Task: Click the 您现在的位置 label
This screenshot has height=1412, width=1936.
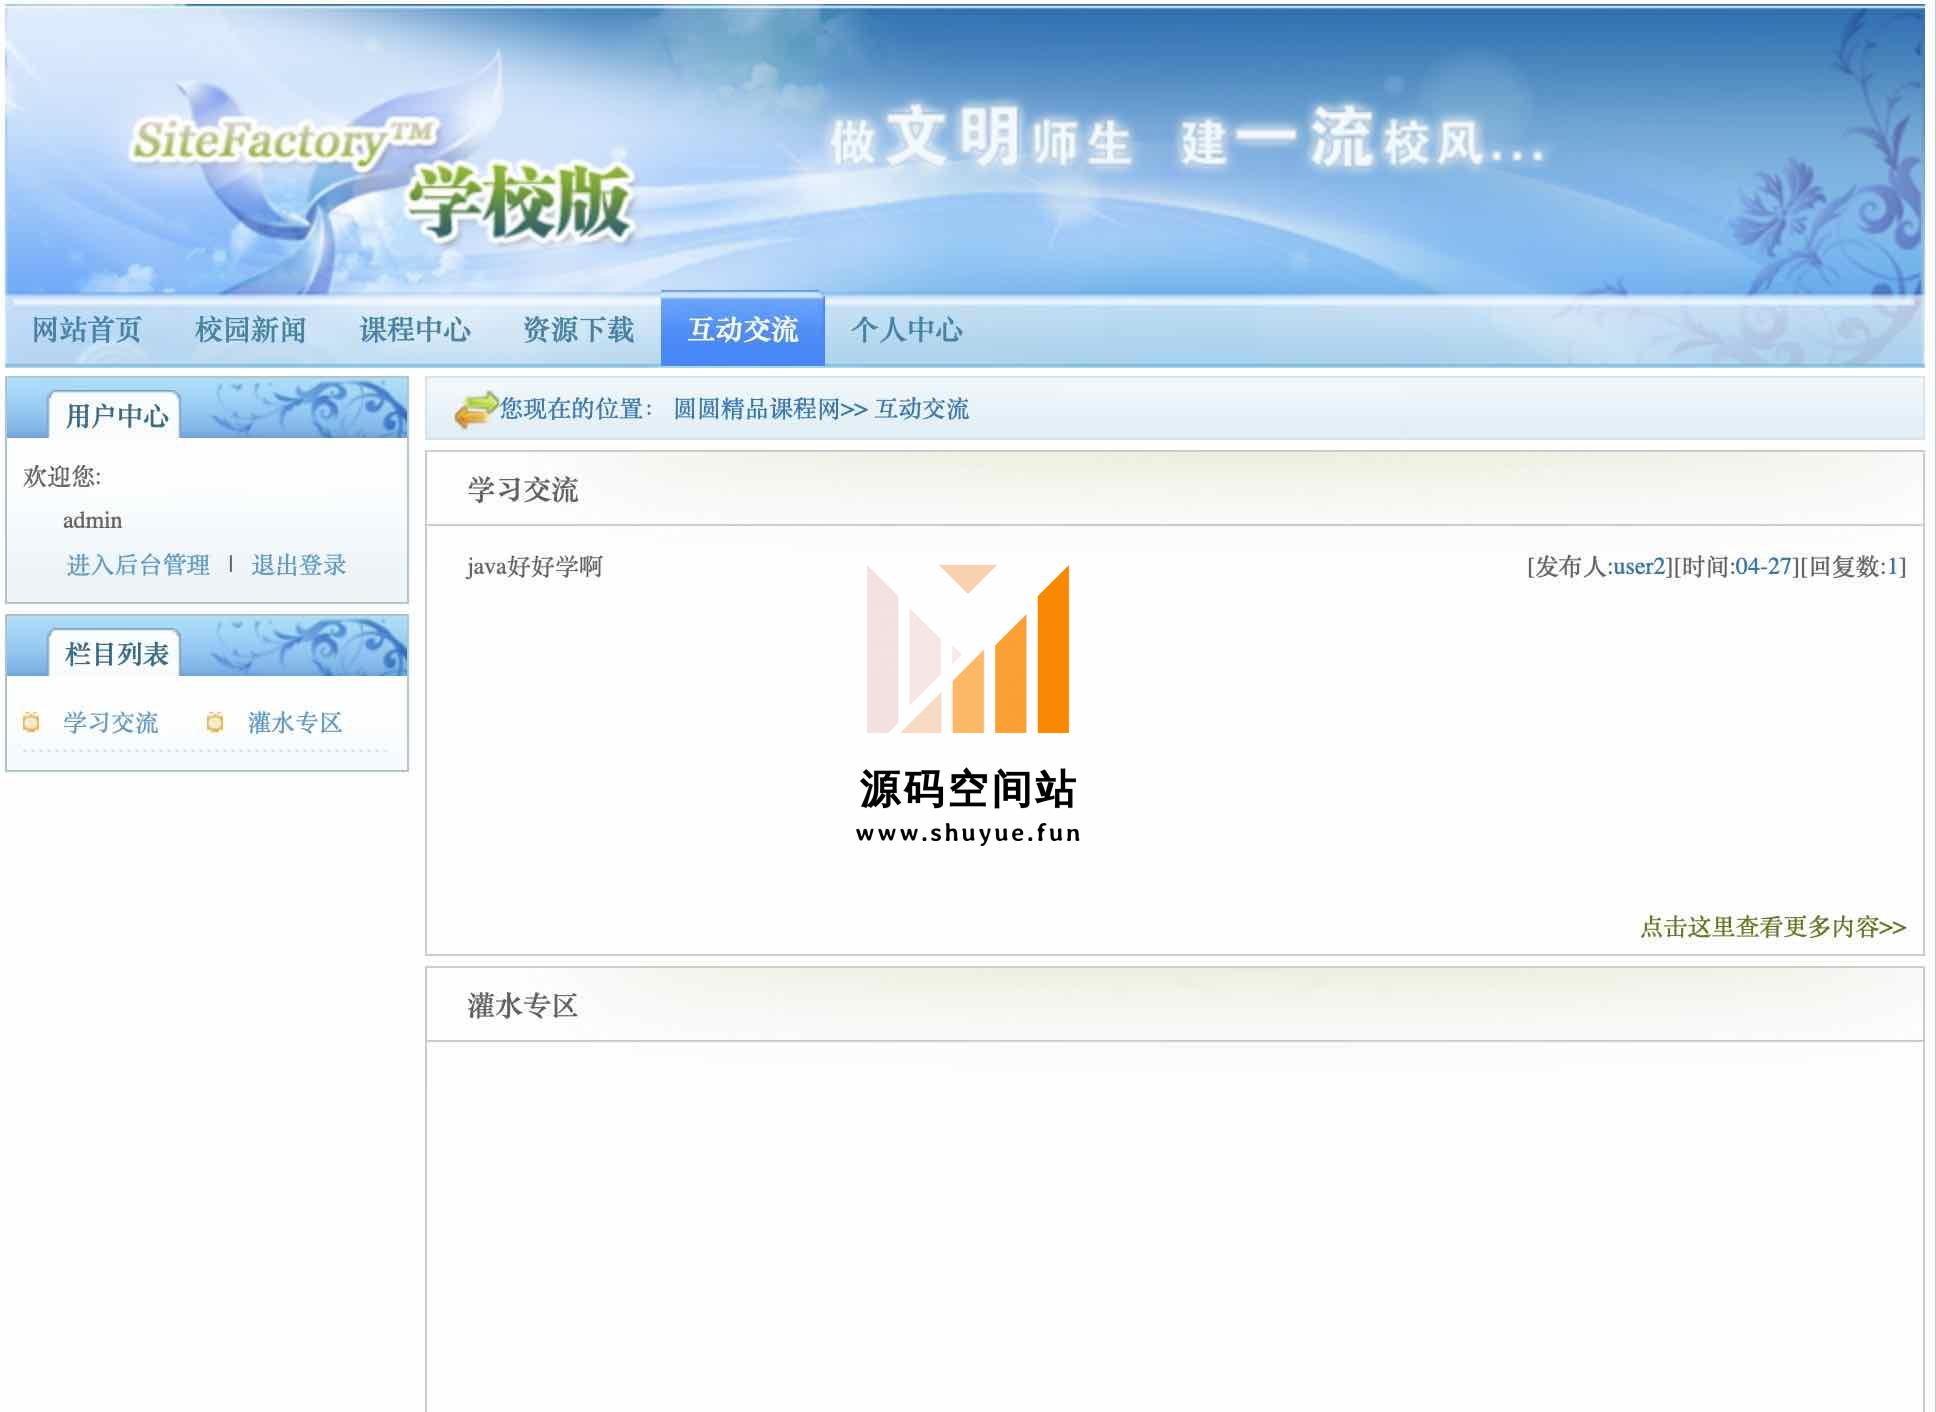Action: coord(576,409)
